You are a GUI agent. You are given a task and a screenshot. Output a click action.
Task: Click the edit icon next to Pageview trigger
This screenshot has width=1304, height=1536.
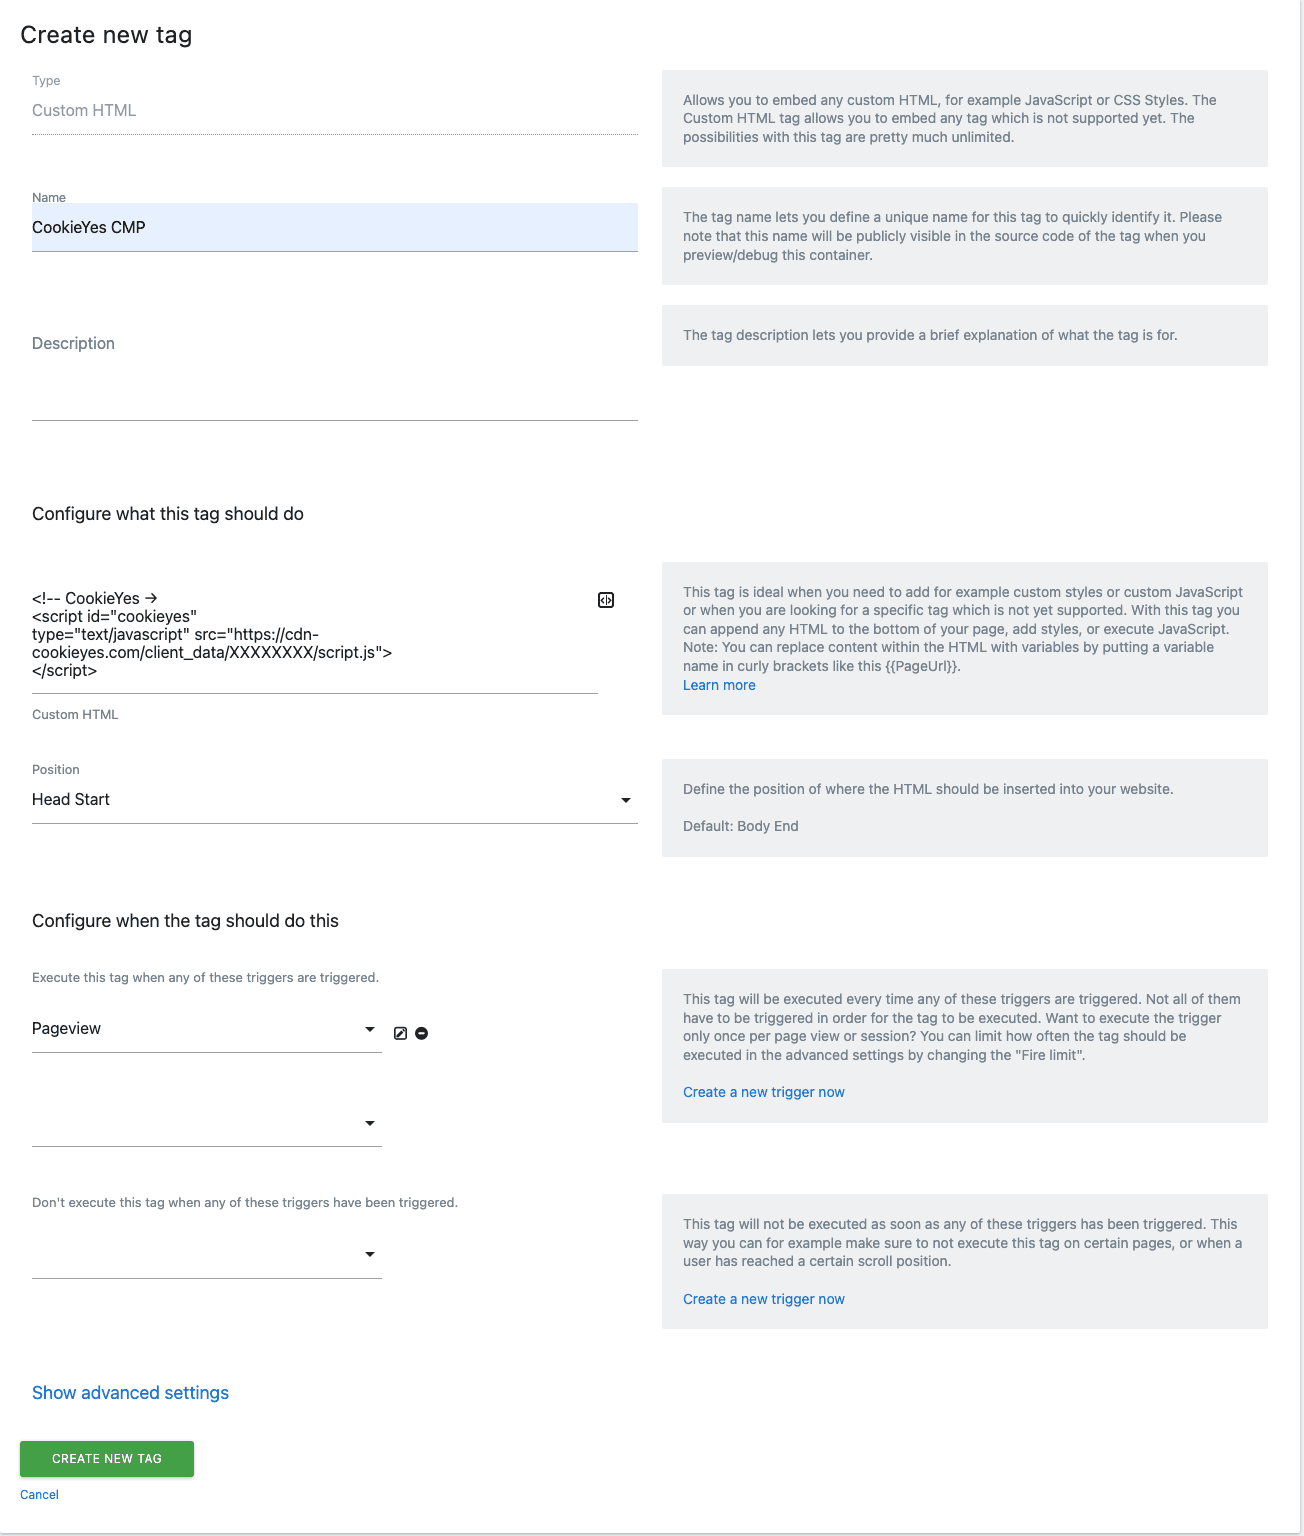400,1033
